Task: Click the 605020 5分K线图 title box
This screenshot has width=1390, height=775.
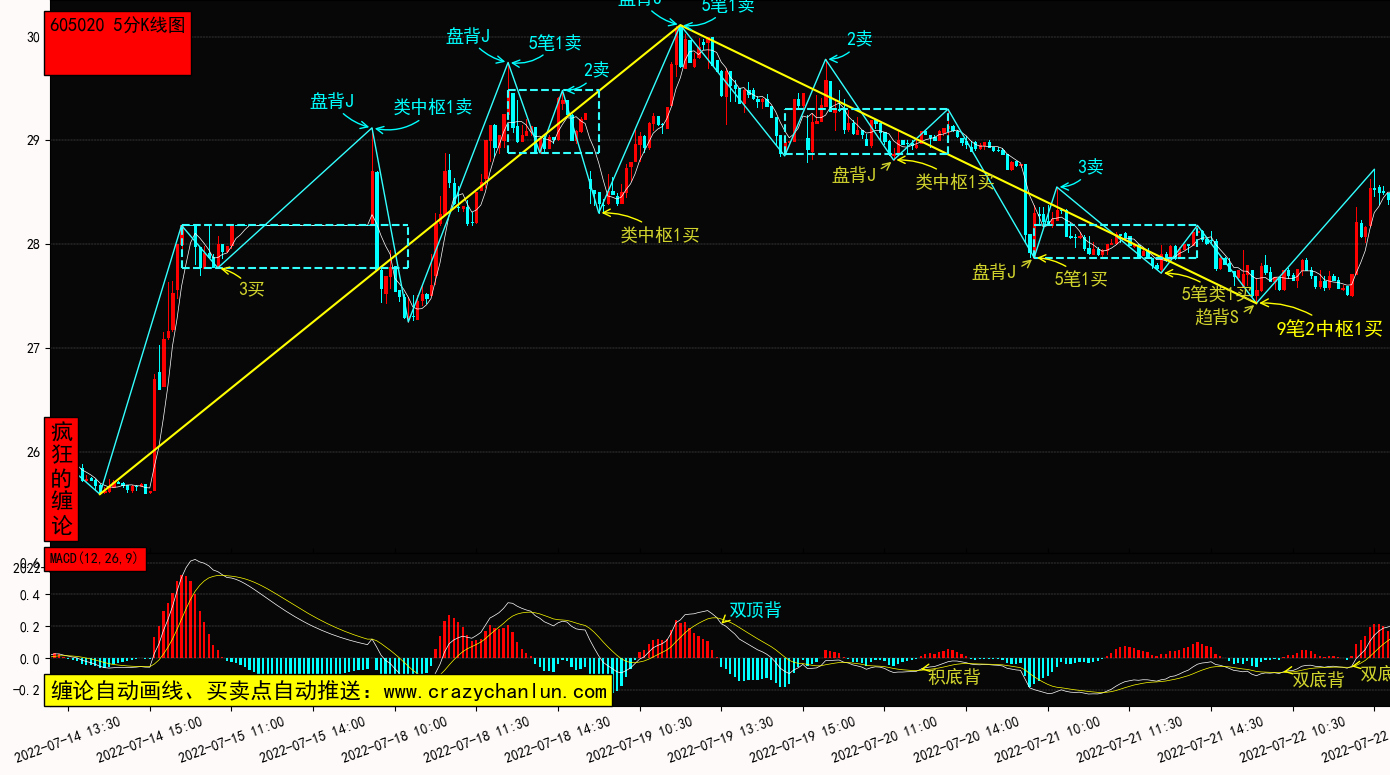Action: tap(117, 45)
